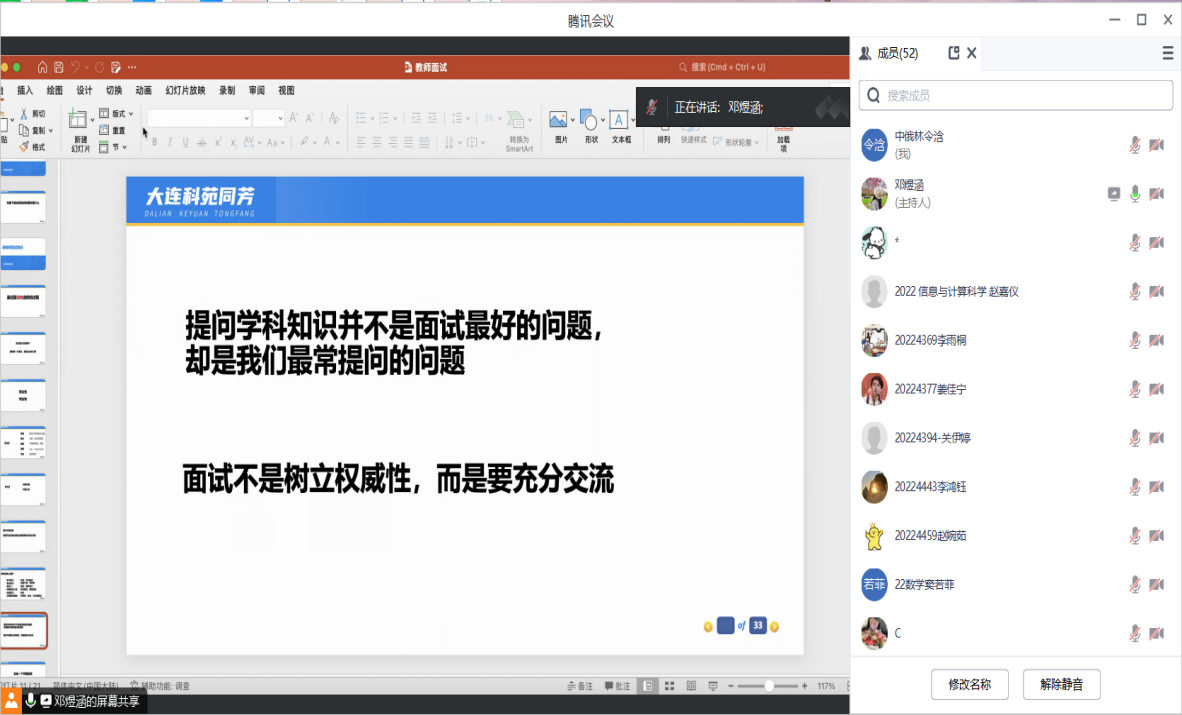Click the zoom slider handle in status bar

coord(769,686)
